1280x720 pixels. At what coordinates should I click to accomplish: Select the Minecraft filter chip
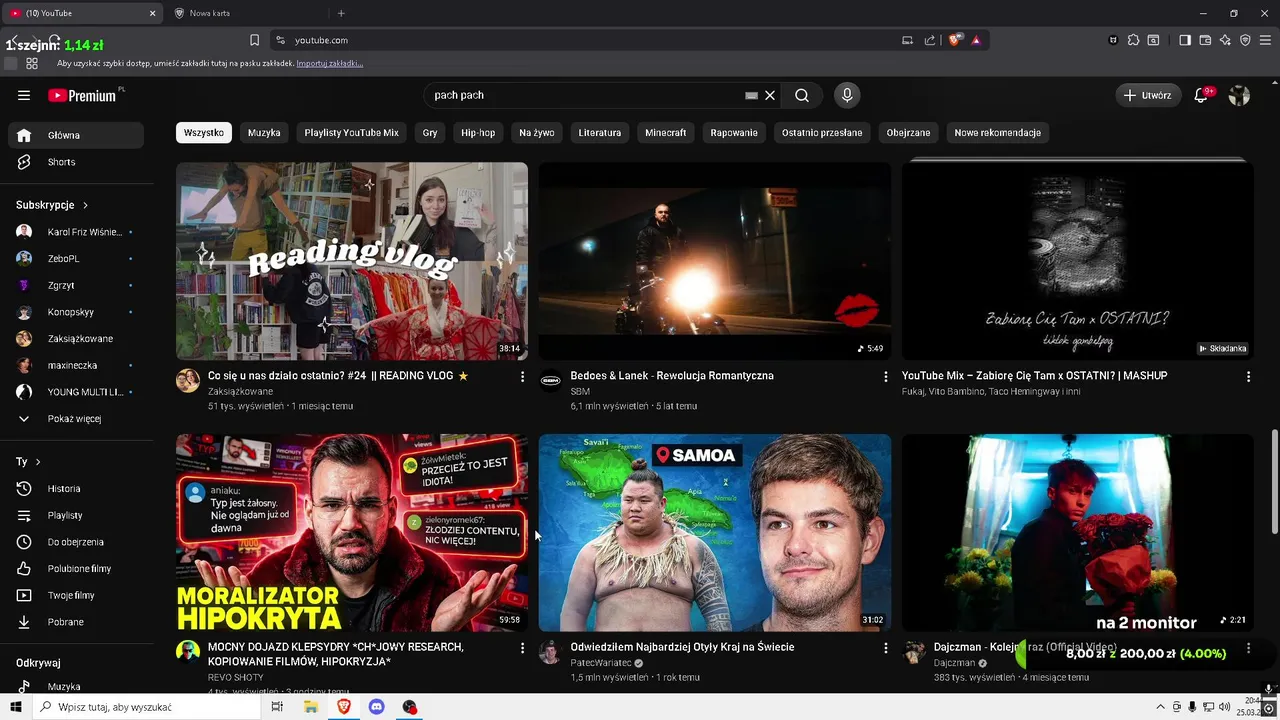pyautogui.click(x=665, y=132)
